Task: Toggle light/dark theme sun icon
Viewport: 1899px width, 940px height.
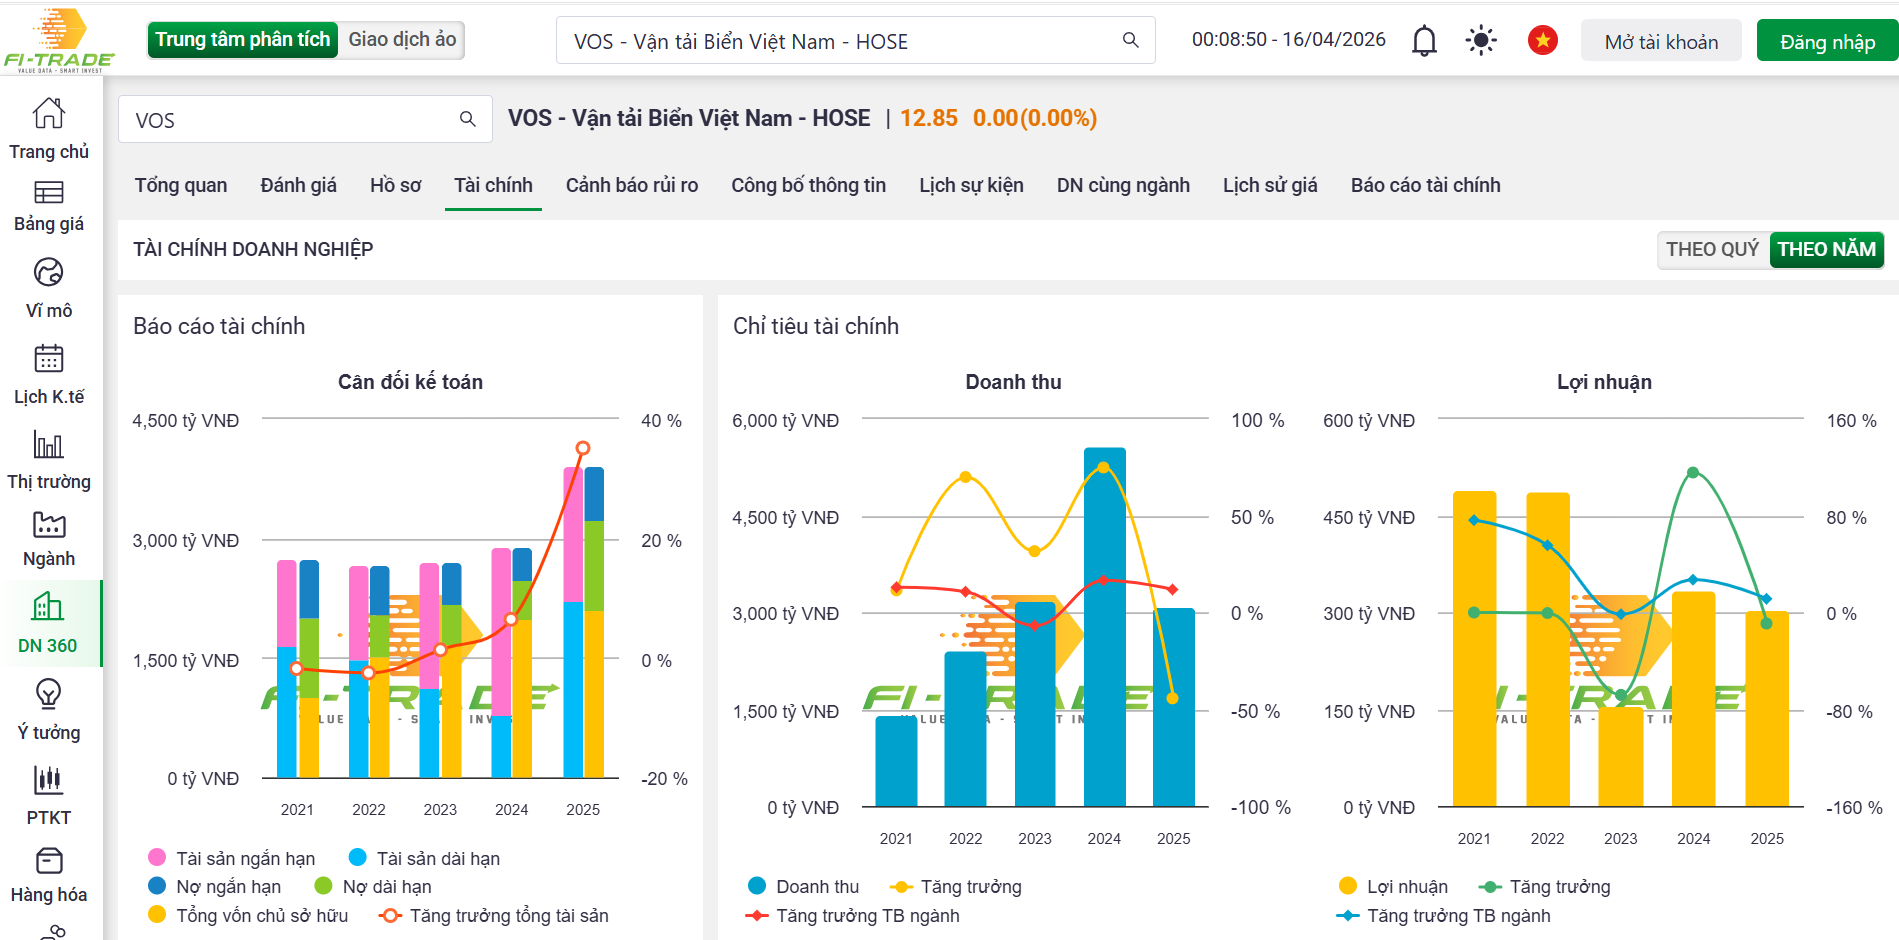Action: click(x=1480, y=41)
